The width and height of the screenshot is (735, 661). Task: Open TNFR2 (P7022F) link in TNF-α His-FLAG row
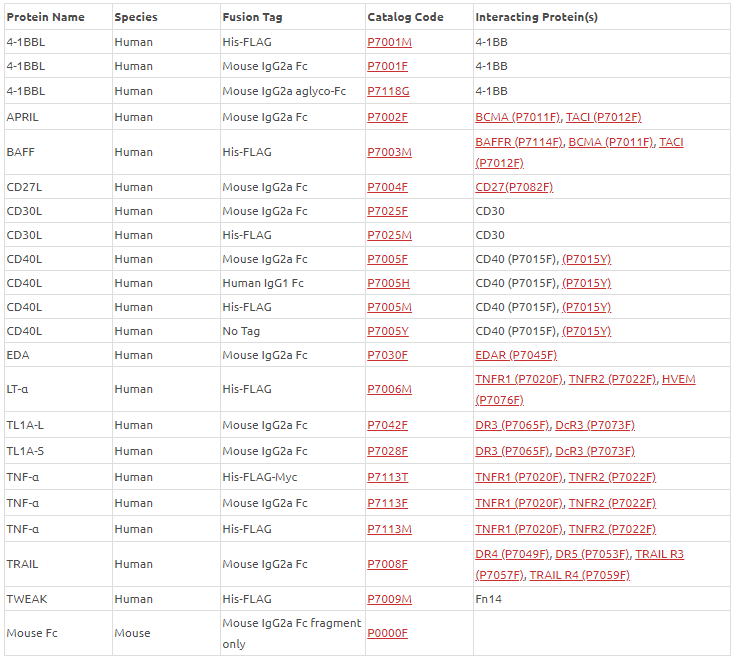click(612, 529)
